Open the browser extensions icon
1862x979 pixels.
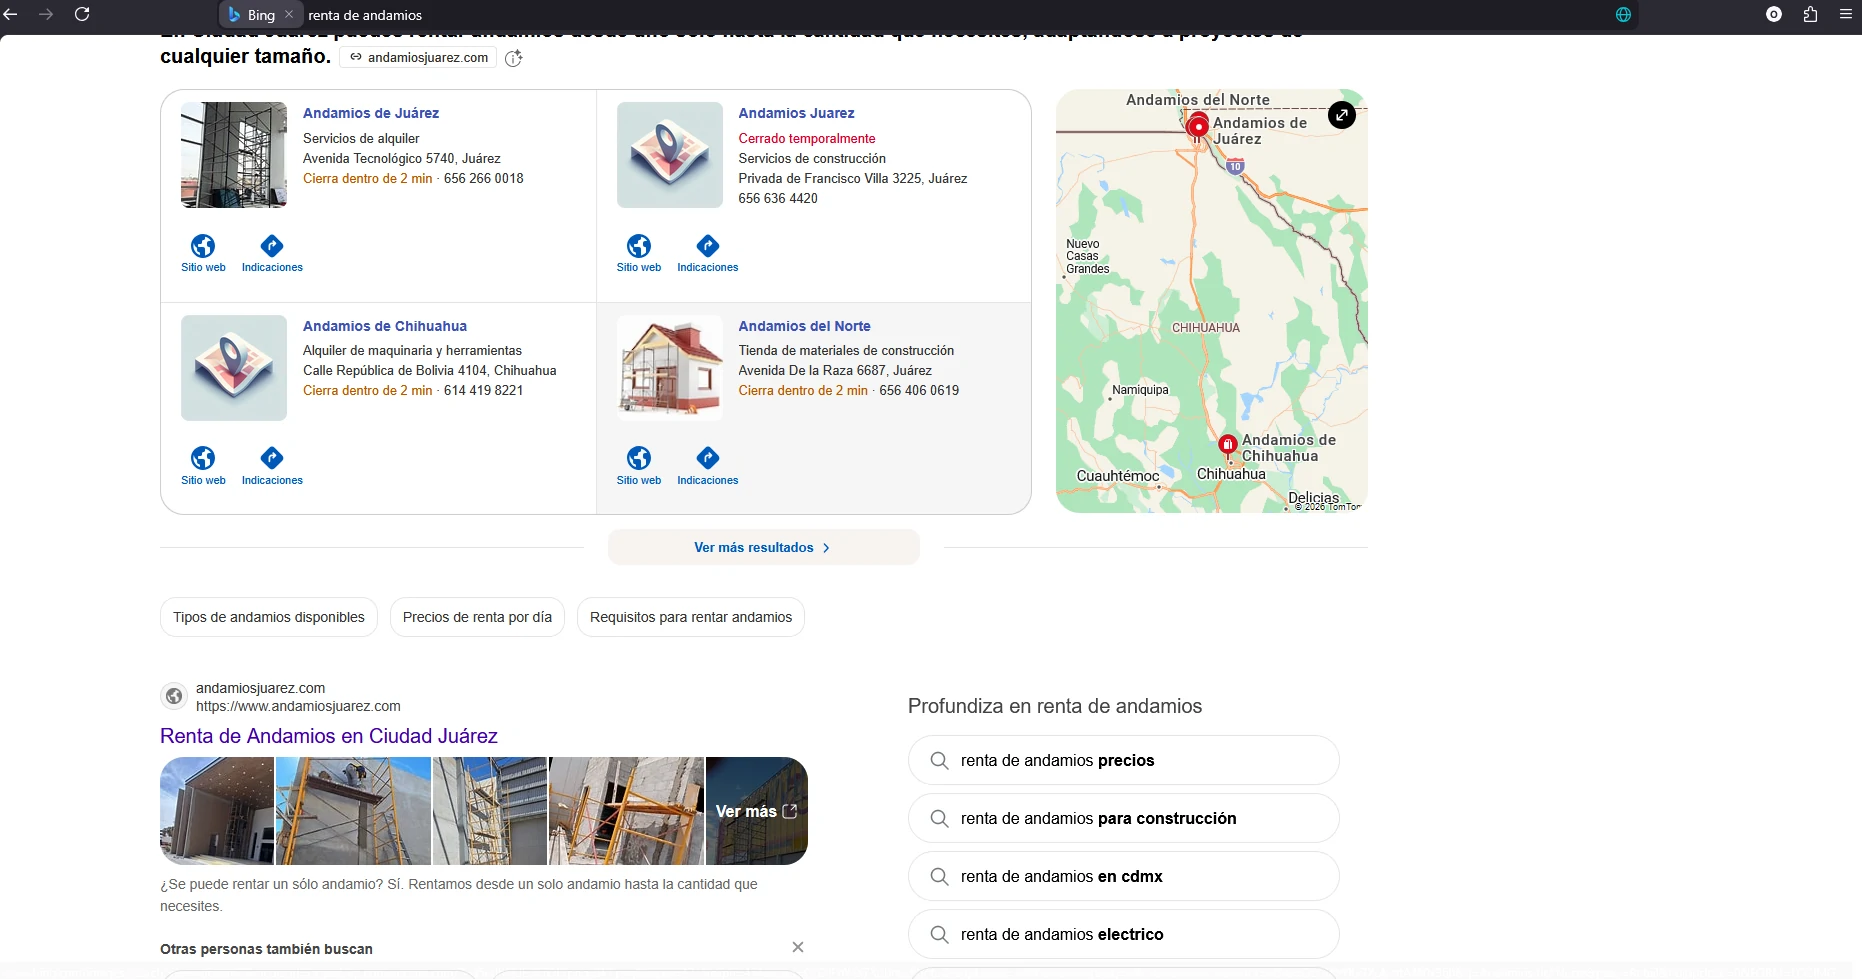(1810, 14)
